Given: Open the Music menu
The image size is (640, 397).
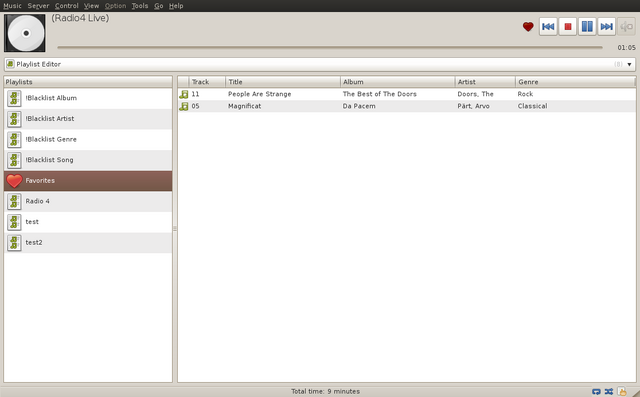Looking at the screenshot, I should (x=12, y=6).
